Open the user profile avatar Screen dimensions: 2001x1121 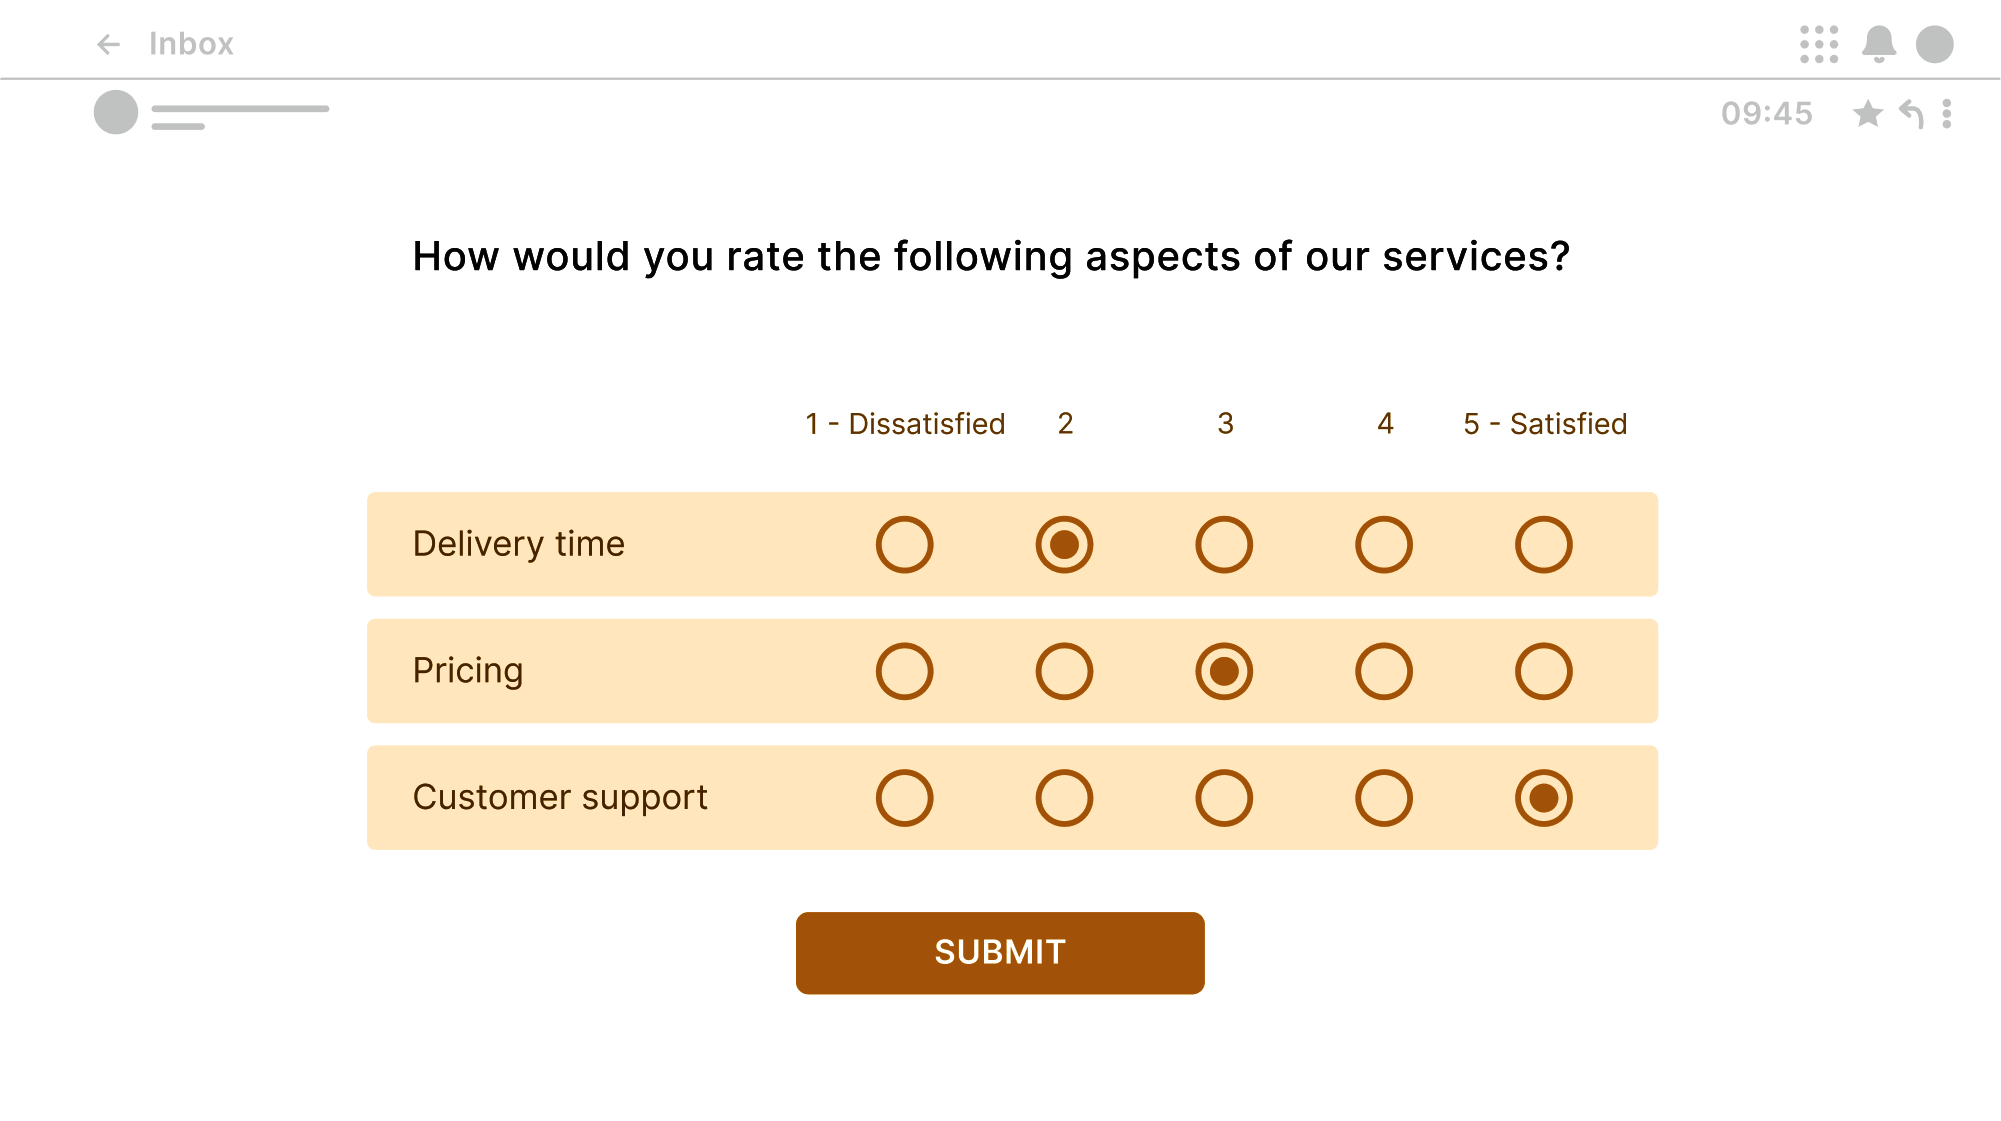1935,44
